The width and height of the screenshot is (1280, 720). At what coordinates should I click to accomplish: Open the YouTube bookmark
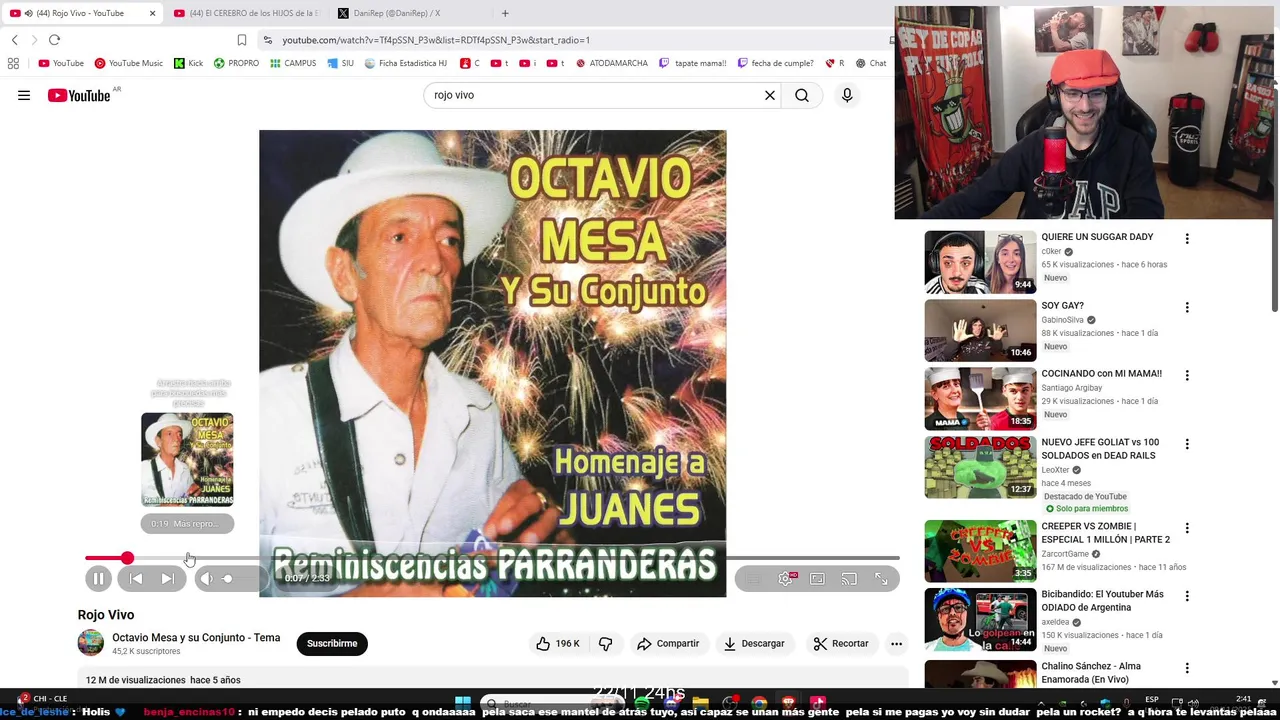point(61,63)
